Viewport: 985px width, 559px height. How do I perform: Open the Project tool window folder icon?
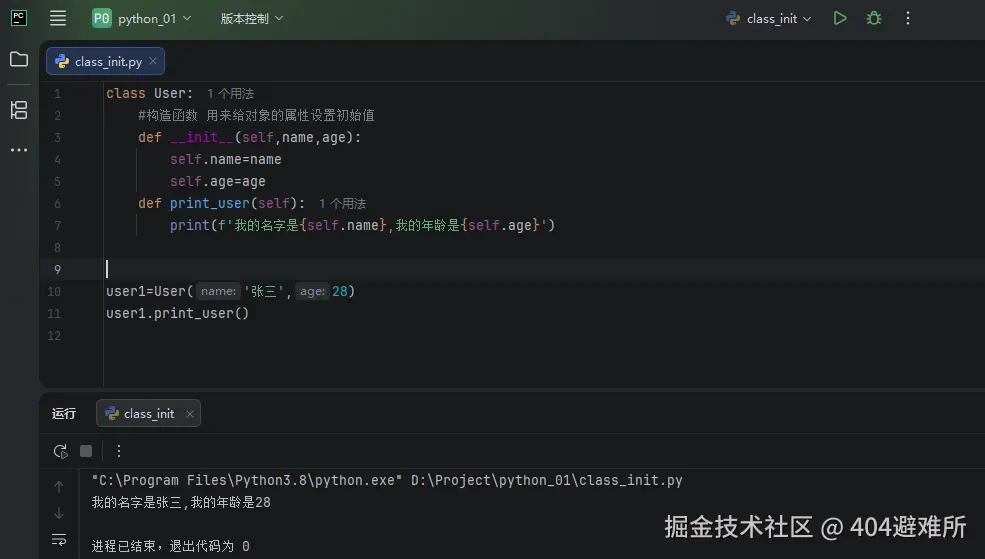[x=19, y=60]
